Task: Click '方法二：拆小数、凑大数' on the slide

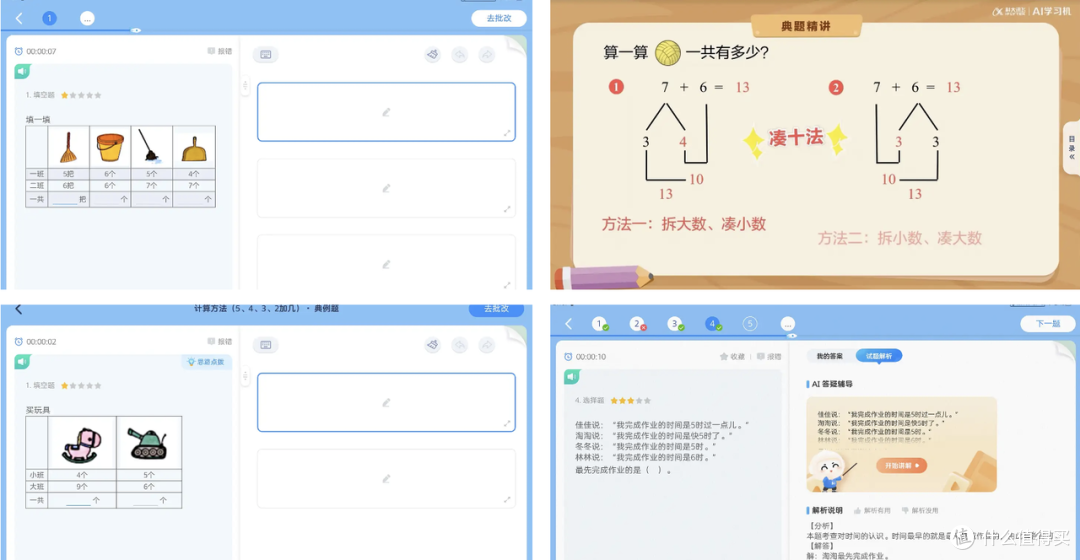Action: [x=900, y=238]
